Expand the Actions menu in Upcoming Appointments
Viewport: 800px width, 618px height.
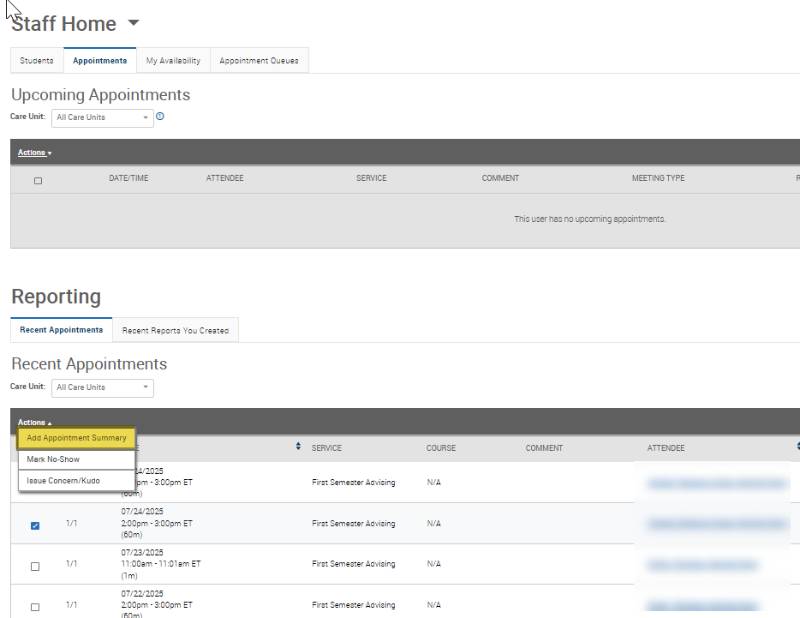(33, 153)
